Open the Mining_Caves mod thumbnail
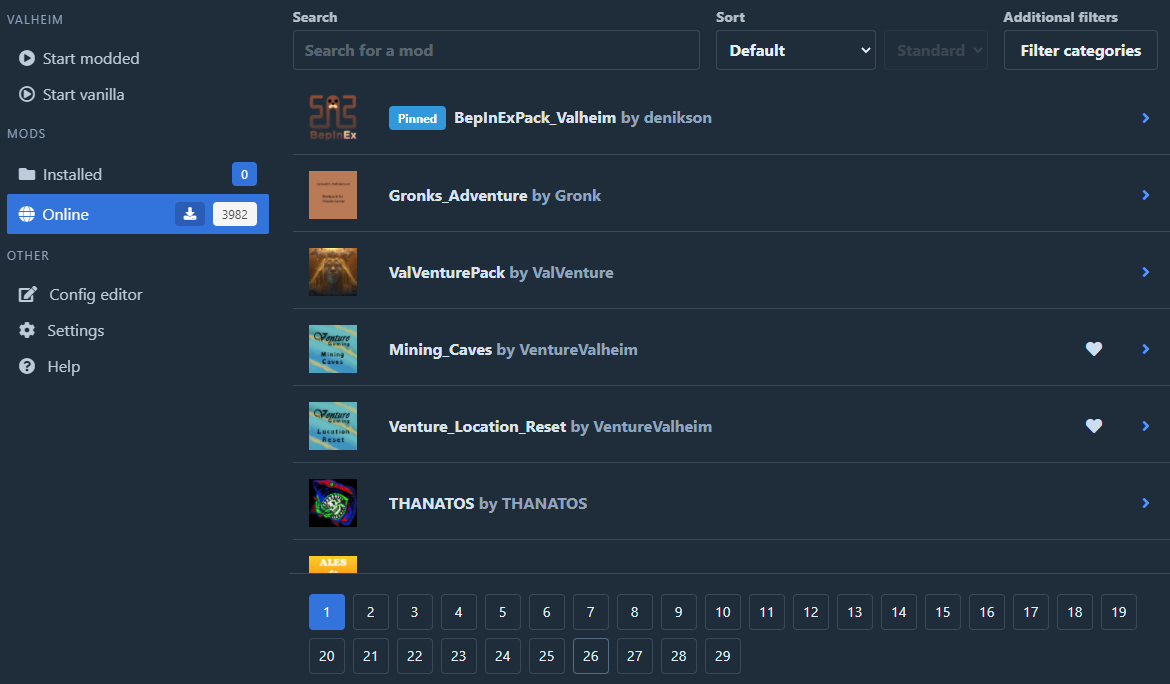1170x684 pixels. pos(333,349)
